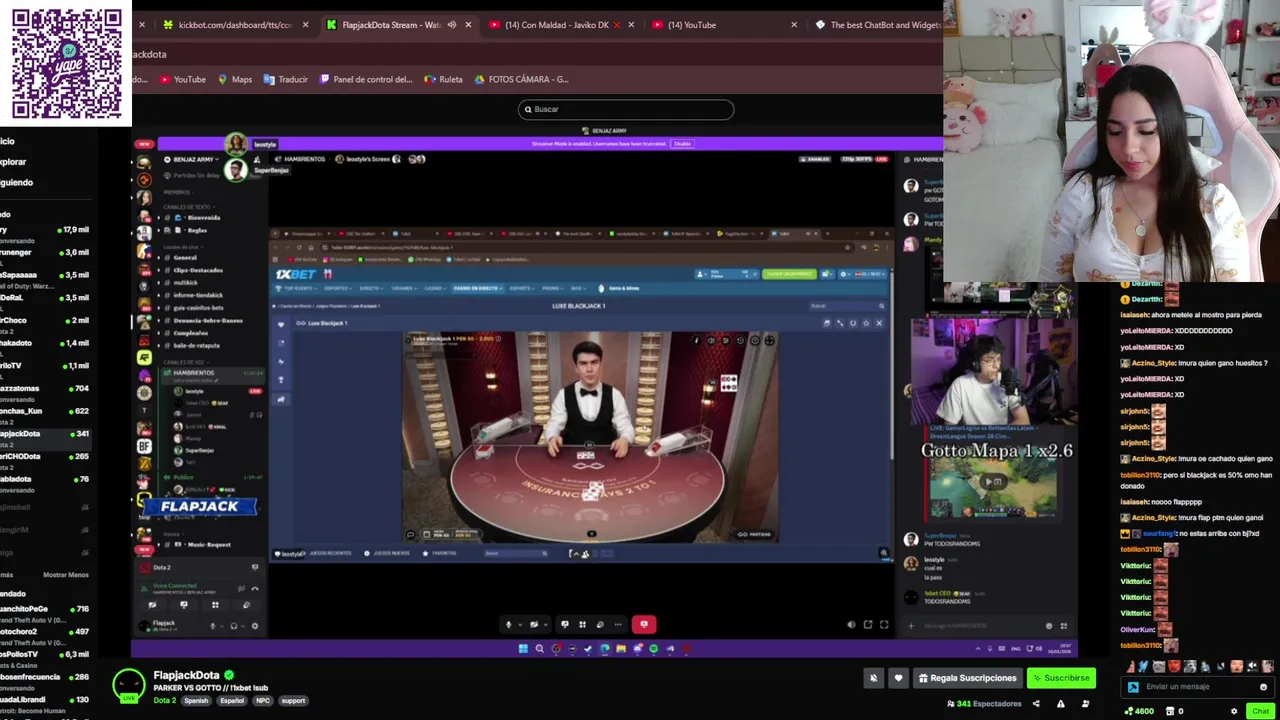Image resolution: width=1280 pixels, height=720 pixels.
Task: Open the Reglas channel in Discord
Action: (197, 230)
